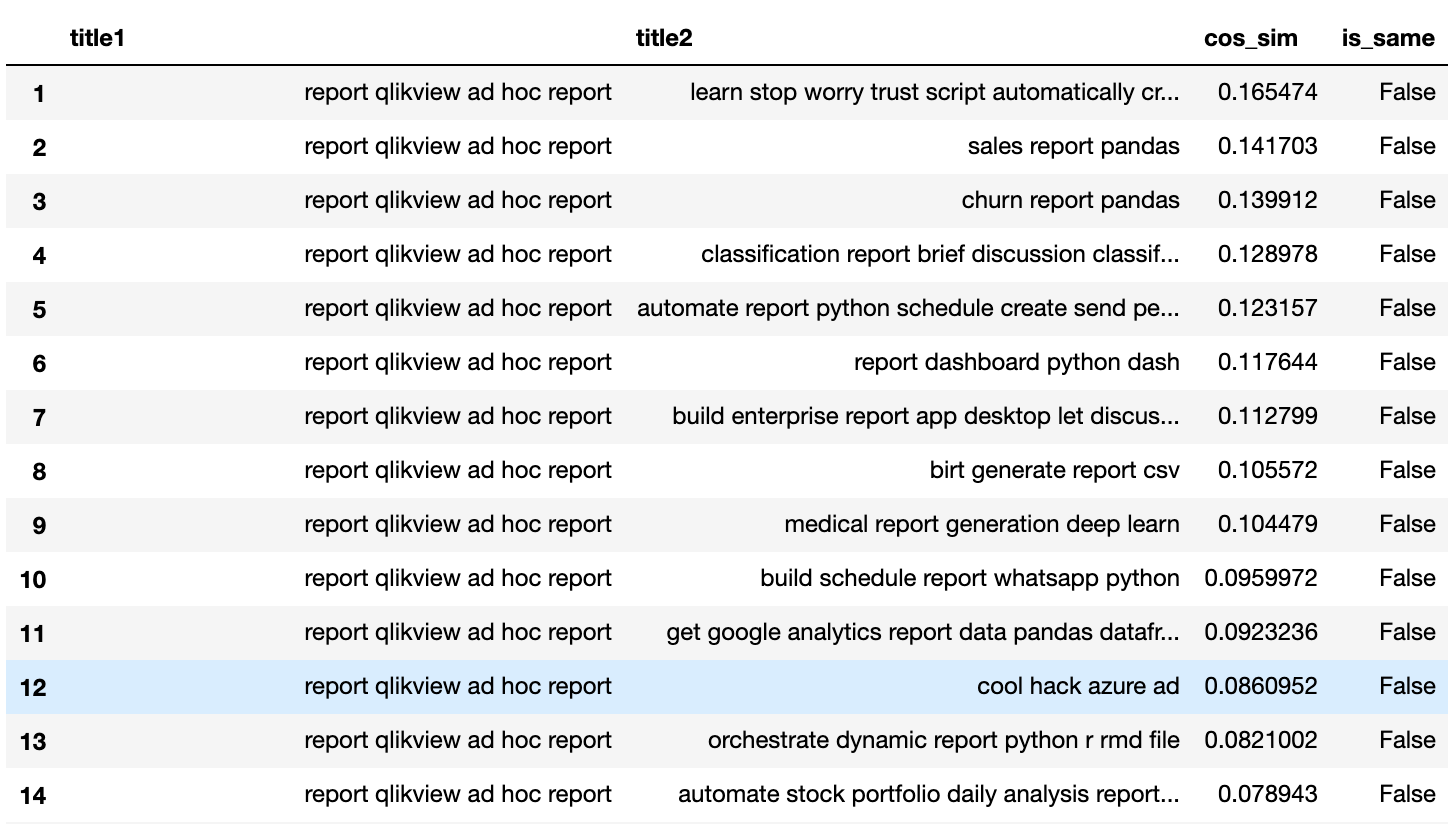Click the 'cool hack azure ad' cell
1454x824 pixels.
pyautogui.click(x=1078, y=687)
